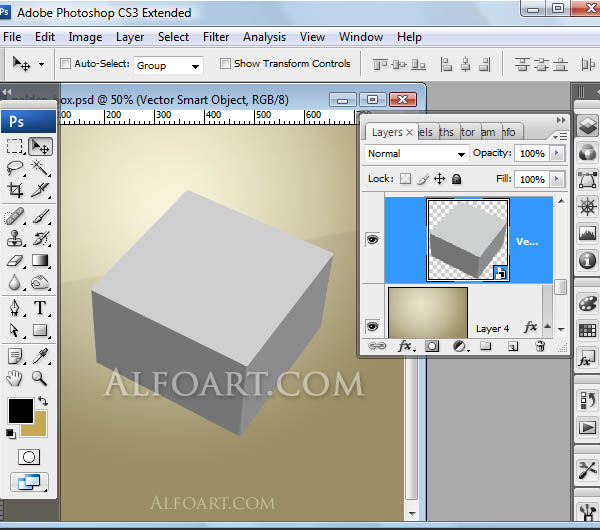The width and height of the screenshot is (600, 530).
Task: Toggle lock image pixels
Action: pyautogui.click(x=422, y=179)
